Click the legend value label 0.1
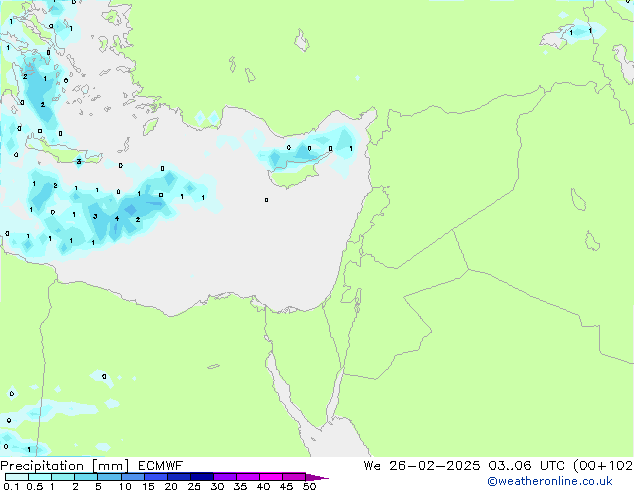 point(11,486)
